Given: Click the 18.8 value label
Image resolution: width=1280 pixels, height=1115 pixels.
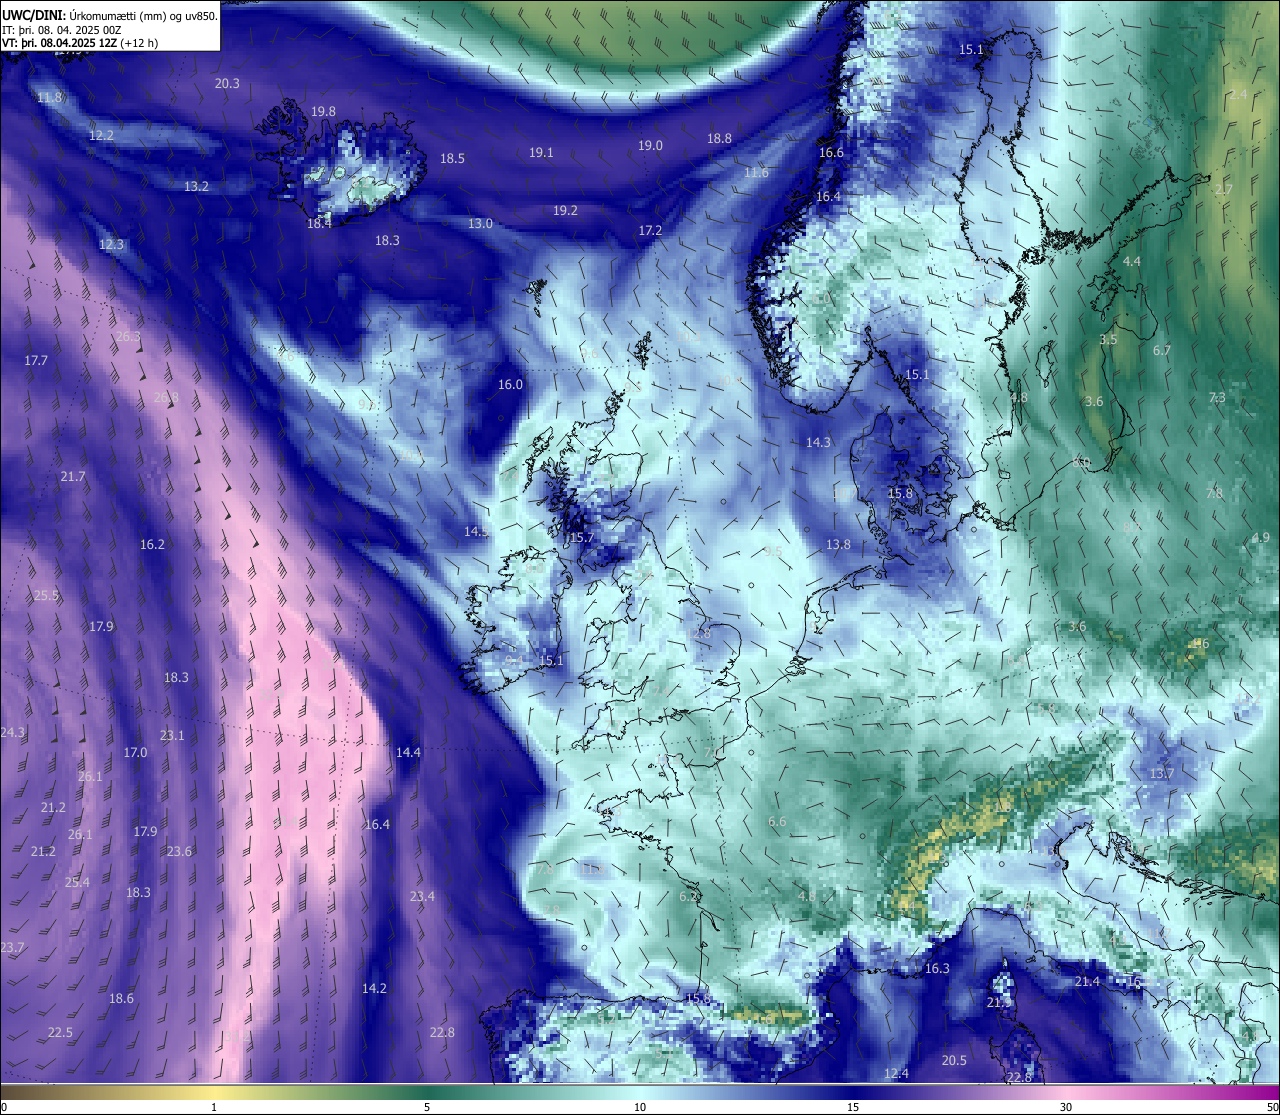Looking at the screenshot, I should click(x=719, y=139).
